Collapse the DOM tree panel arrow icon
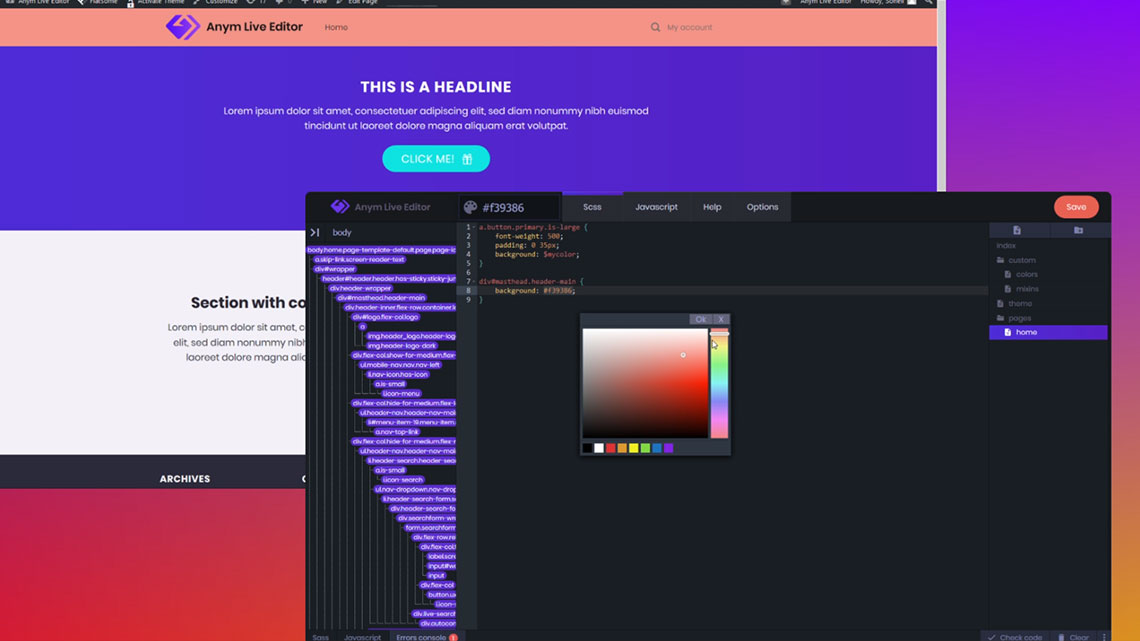The height and width of the screenshot is (641, 1140). click(x=315, y=232)
